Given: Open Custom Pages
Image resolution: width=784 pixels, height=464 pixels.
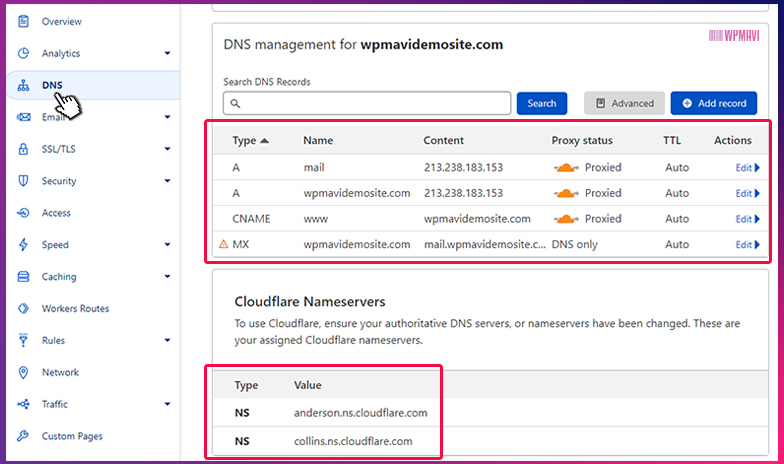Looking at the screenshot, I should [x=72, y=436].
